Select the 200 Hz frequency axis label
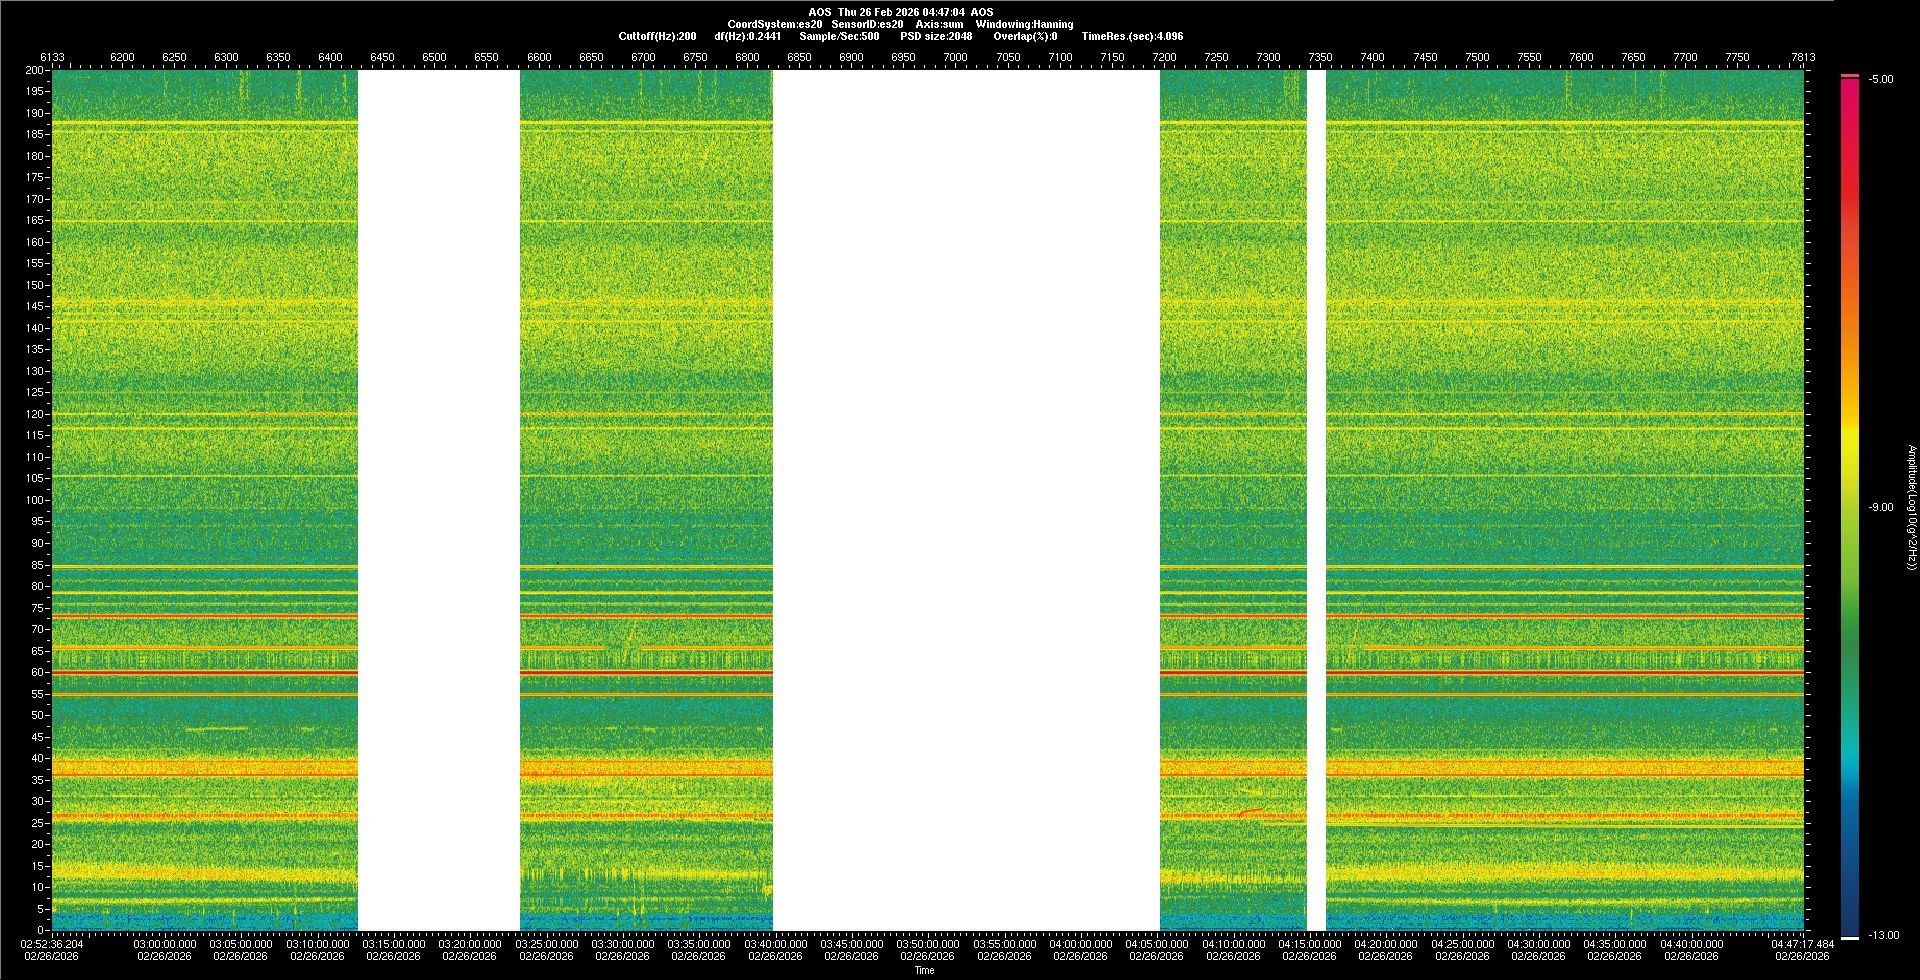The width and height of the screenshot is (1920, 980). (x=34, y=71)
